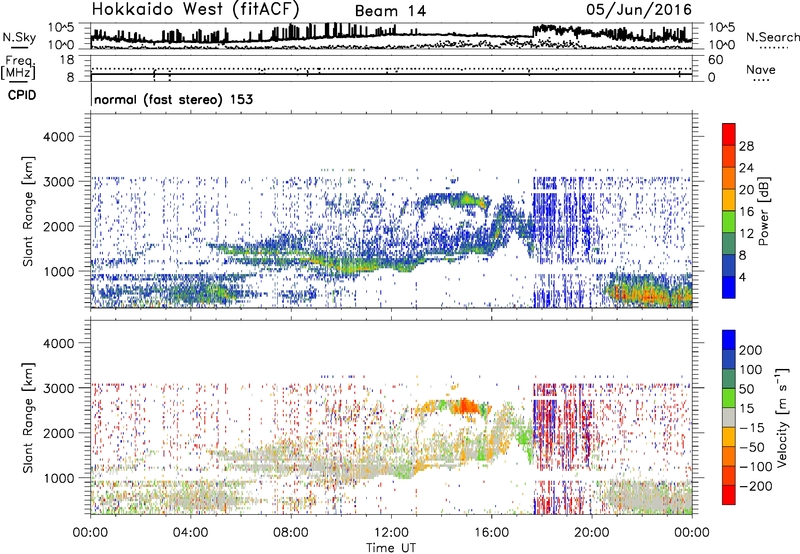Click the '04:00' time tick label
This screenshot has width=800, height=554.
tap(191, 533)
